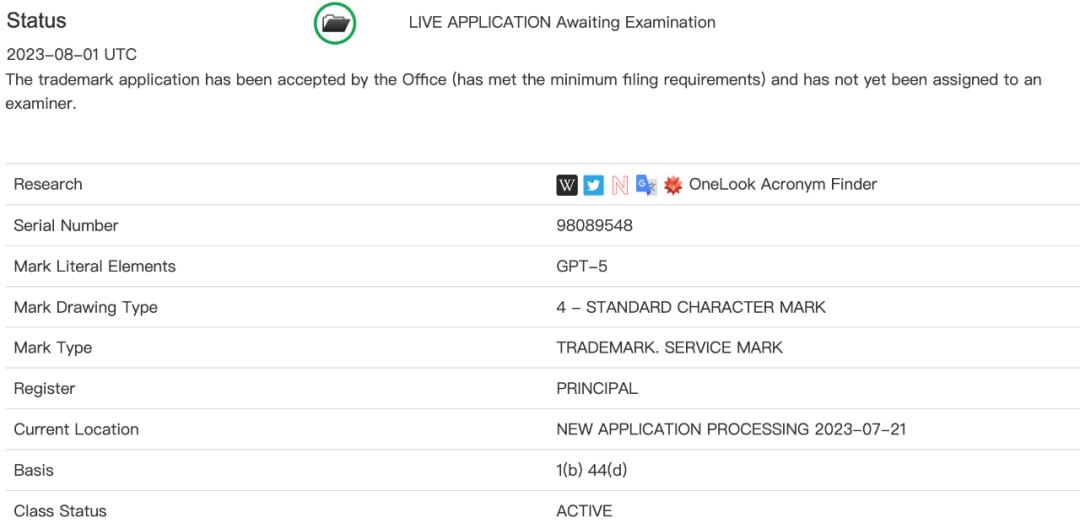This screenshot has height=523, width=1080.
Task: Follow the Acronym Finder link
Action: [819, 184]
